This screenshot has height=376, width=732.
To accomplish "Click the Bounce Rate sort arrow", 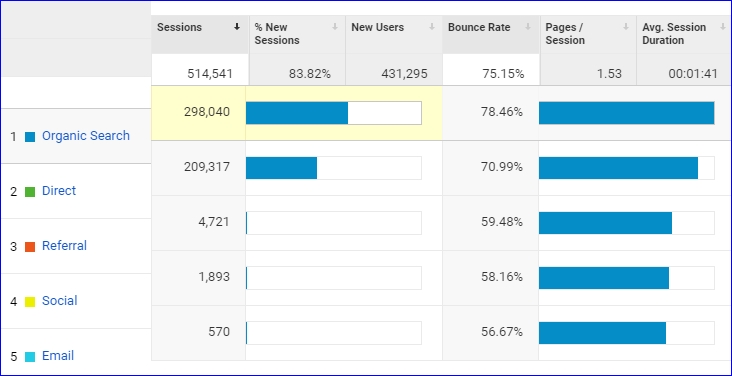I will 528,27.
